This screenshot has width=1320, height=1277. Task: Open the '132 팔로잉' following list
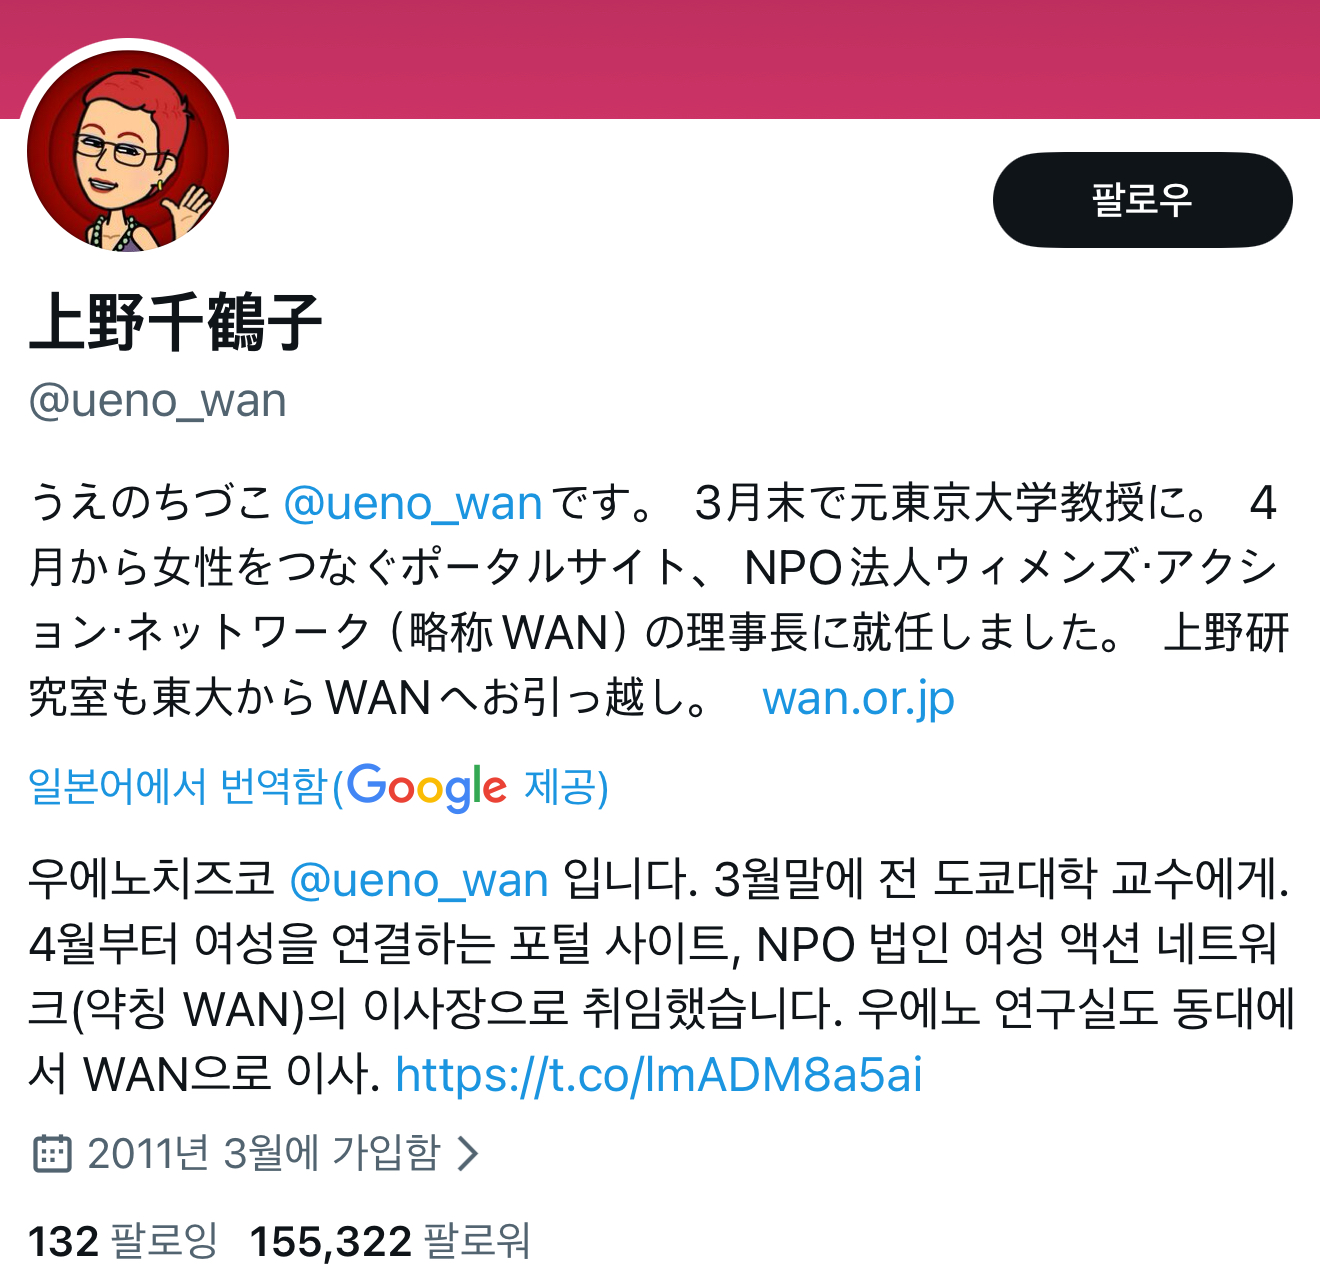click(123, 1241)
